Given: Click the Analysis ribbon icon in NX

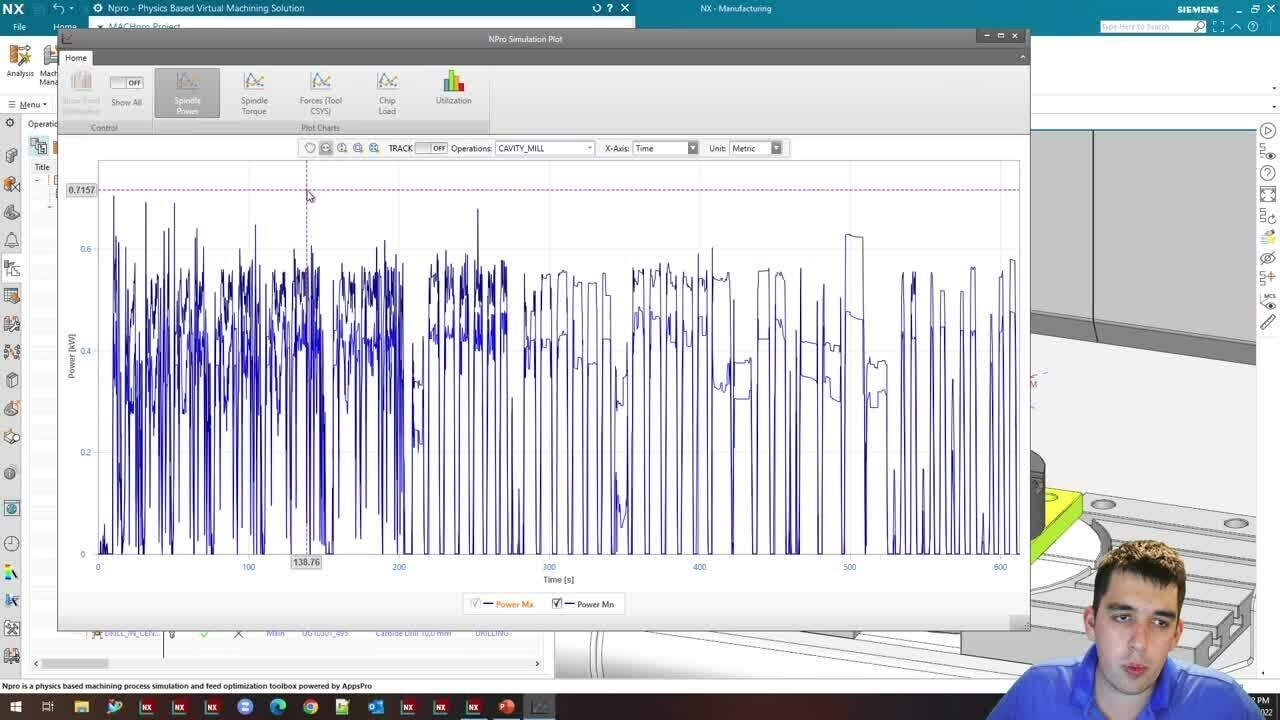Looking at the screenshot, I should 20,60.
